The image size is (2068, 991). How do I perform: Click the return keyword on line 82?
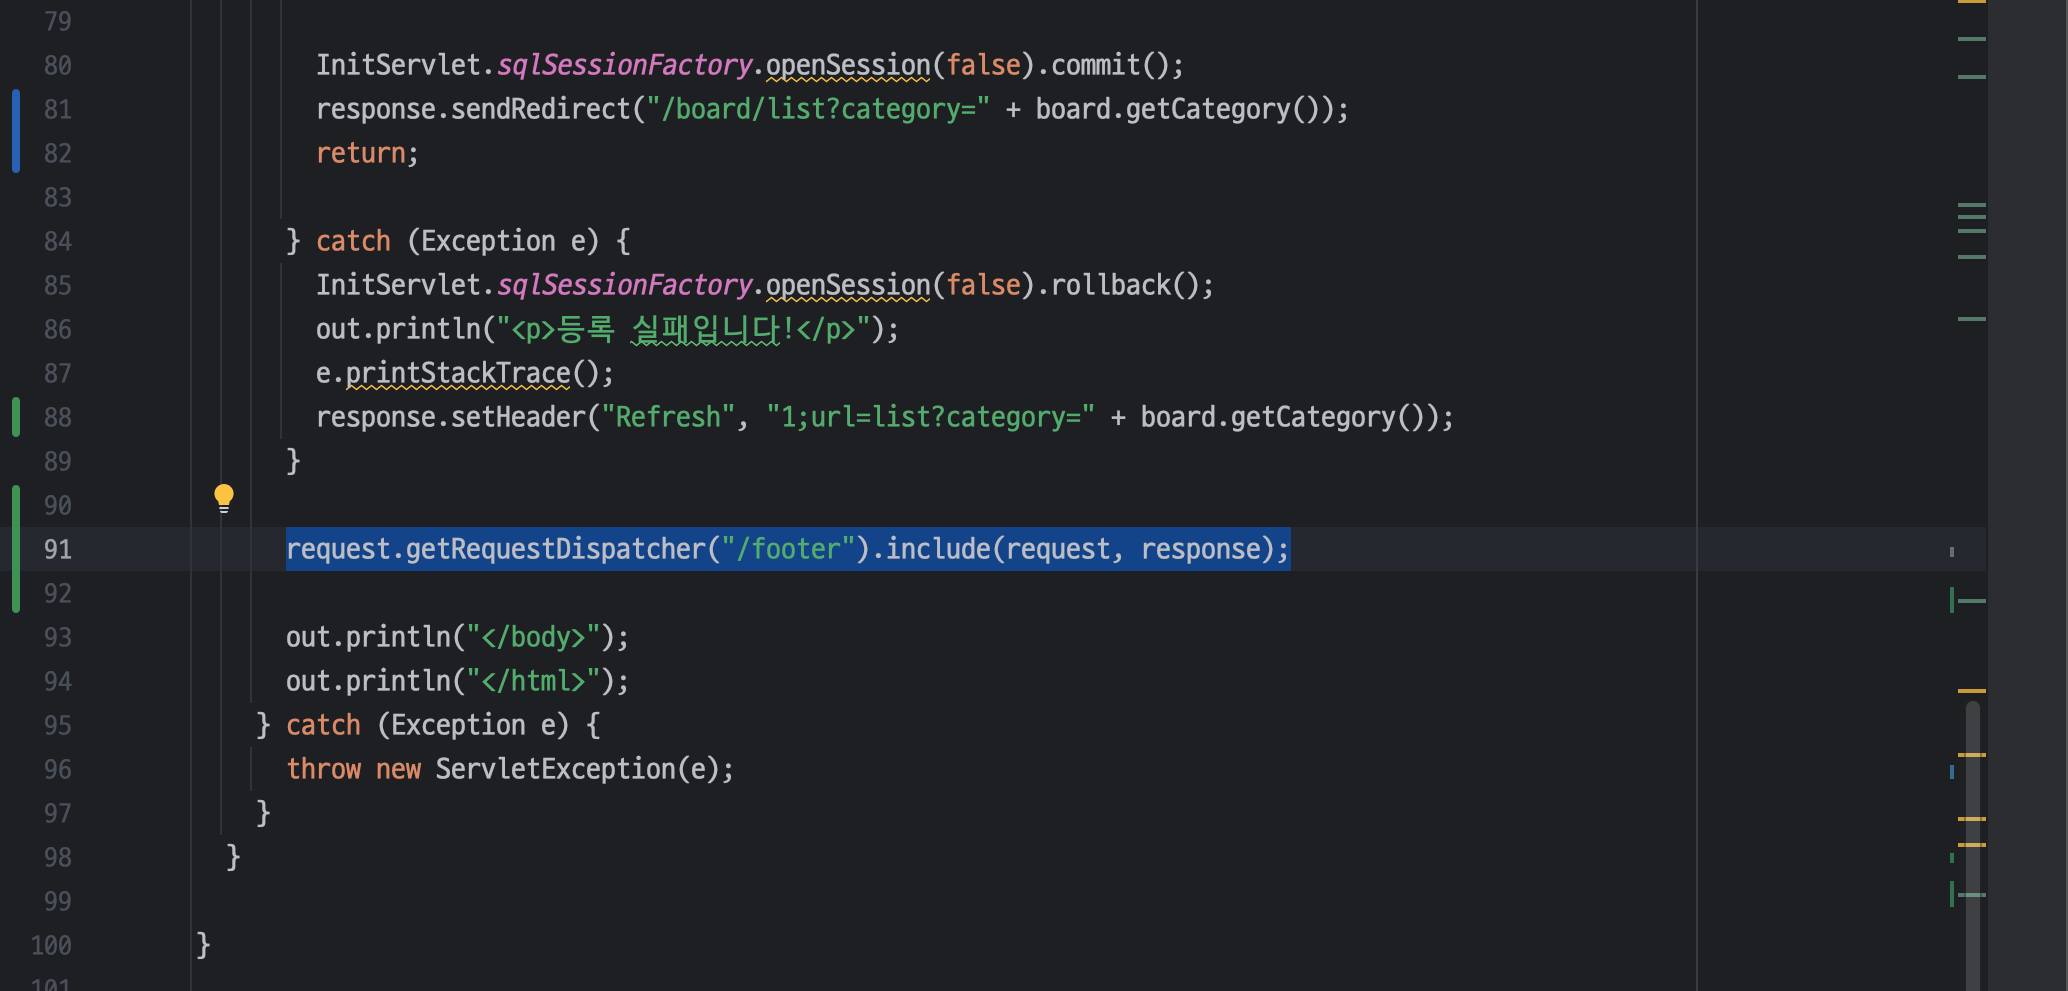361,153
